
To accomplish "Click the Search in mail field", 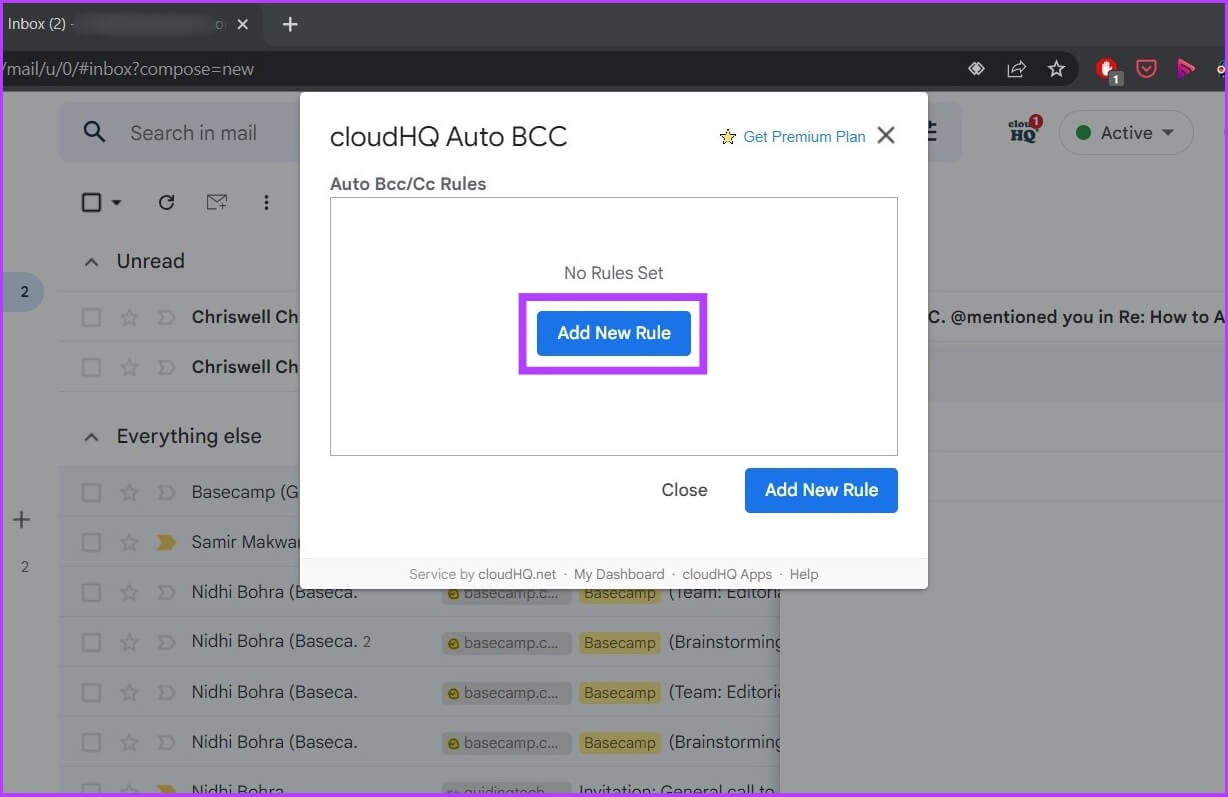I will (x=193, y=133).
